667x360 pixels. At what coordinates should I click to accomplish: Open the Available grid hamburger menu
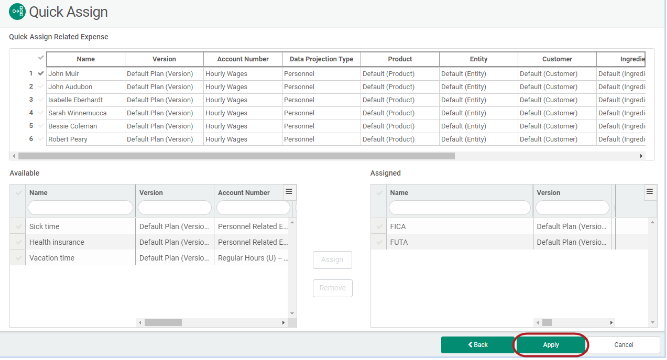click(289, 192)
